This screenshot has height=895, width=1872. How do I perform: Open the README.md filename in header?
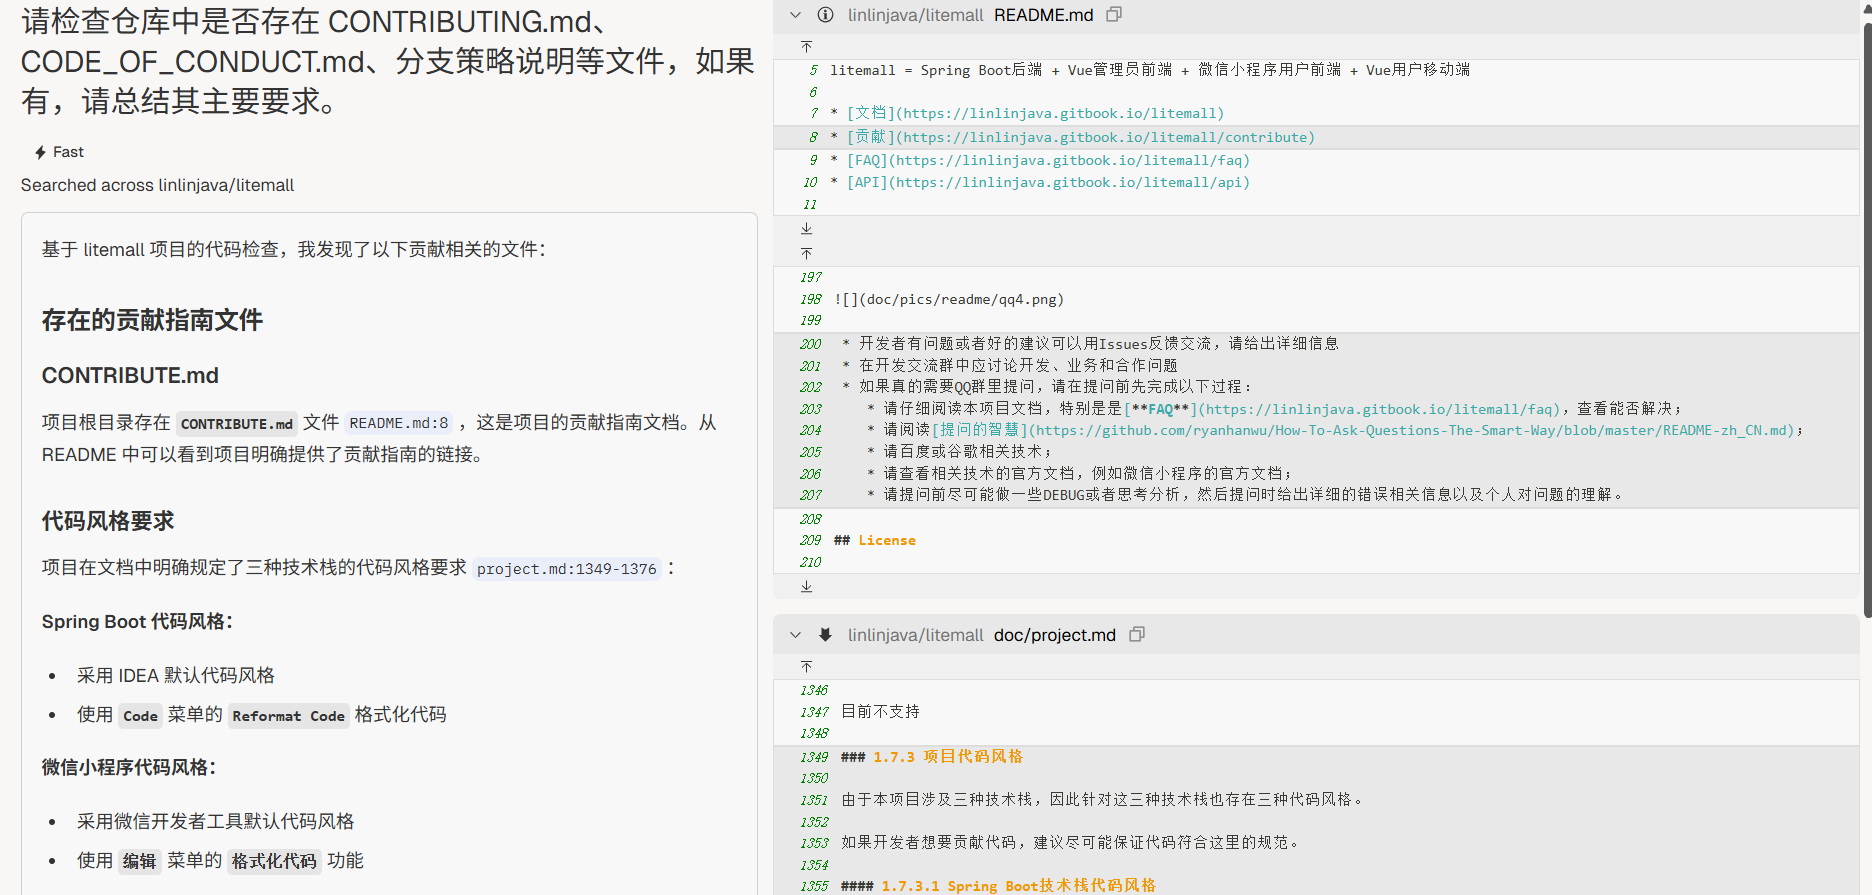tap(1043, 15)
